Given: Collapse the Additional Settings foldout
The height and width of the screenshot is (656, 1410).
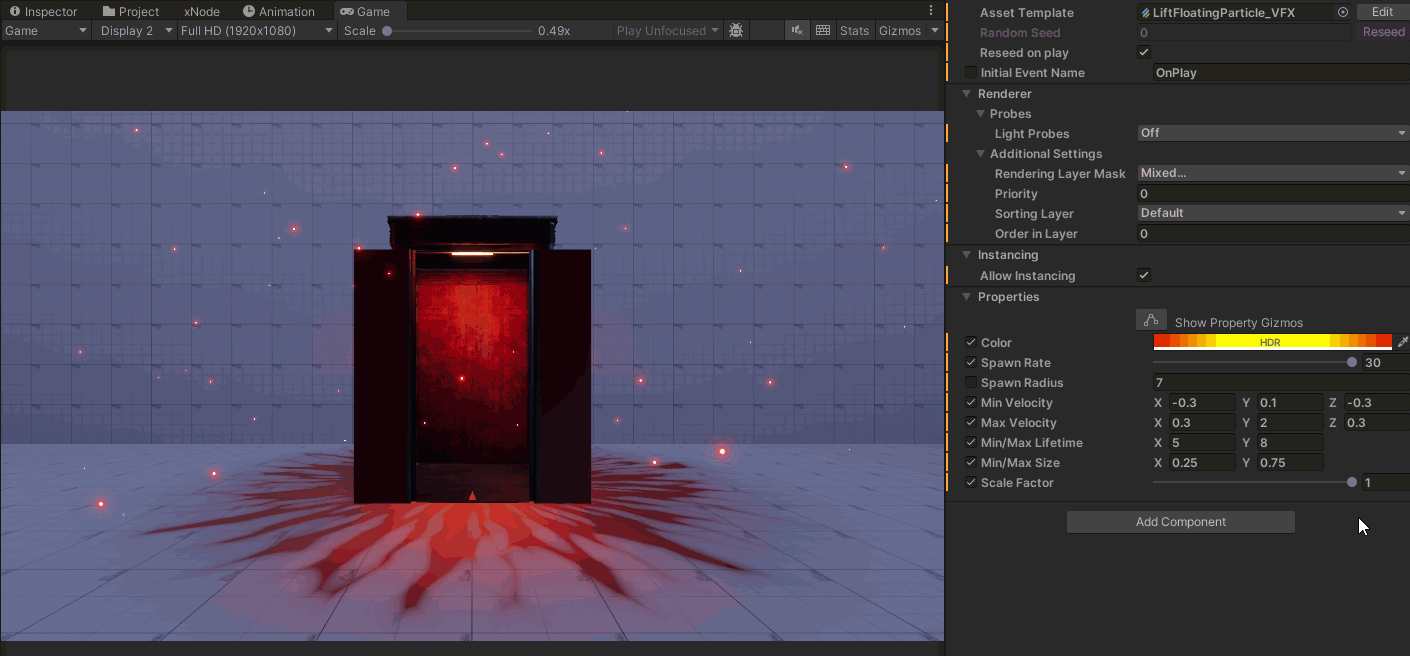Looking at the screenshot, I should pos(980,153).
